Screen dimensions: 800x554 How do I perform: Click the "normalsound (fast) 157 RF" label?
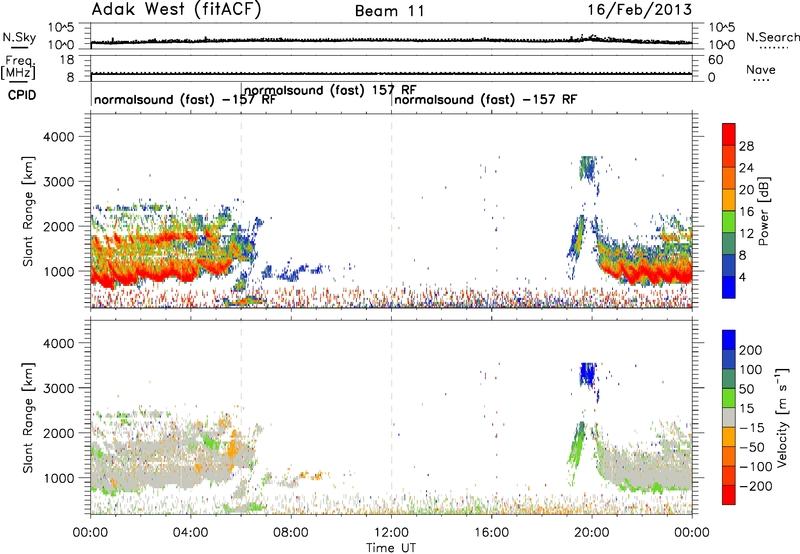point(330,90)
